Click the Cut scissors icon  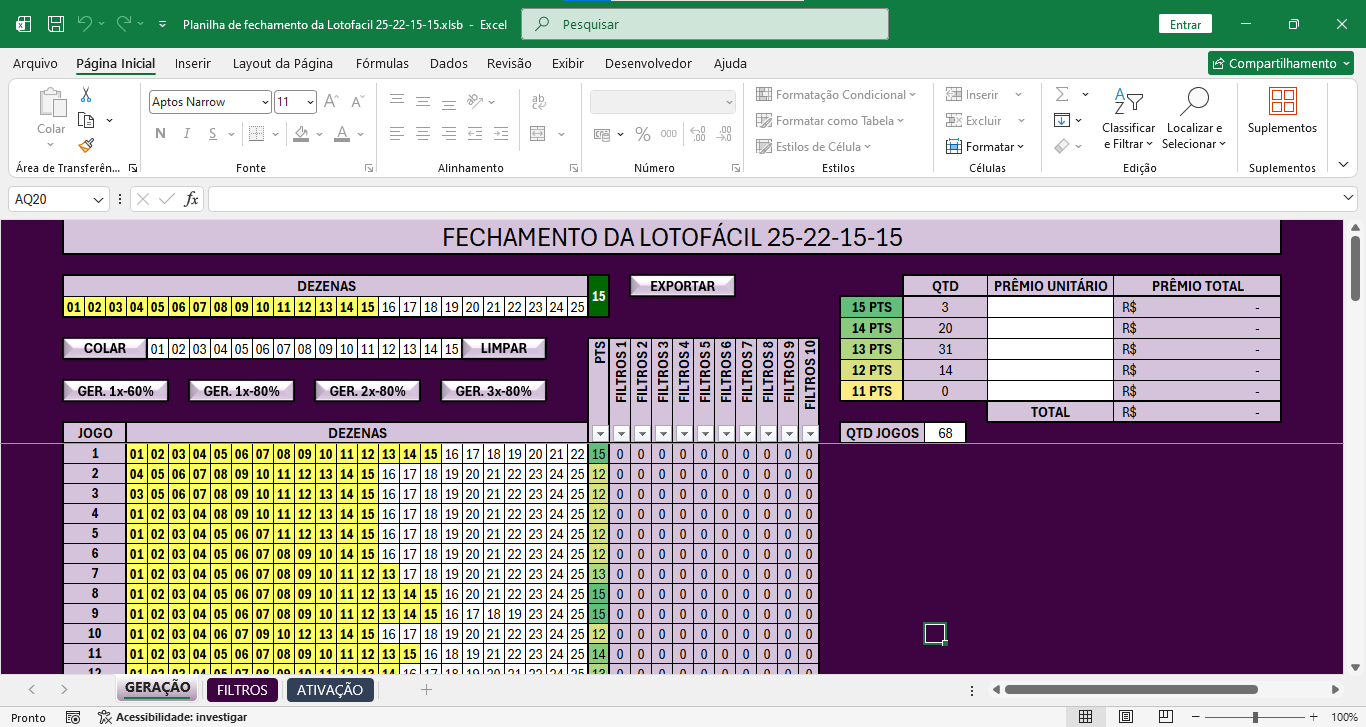tap(86, 95)
